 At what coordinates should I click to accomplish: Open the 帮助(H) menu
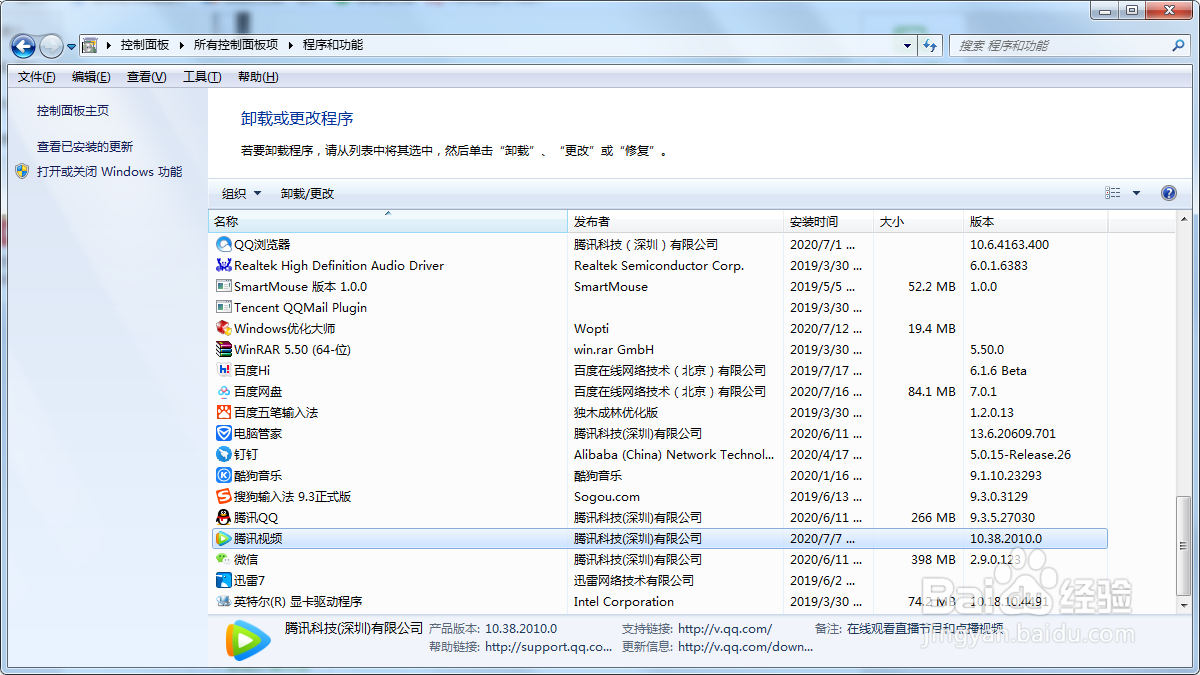(258, 77)
